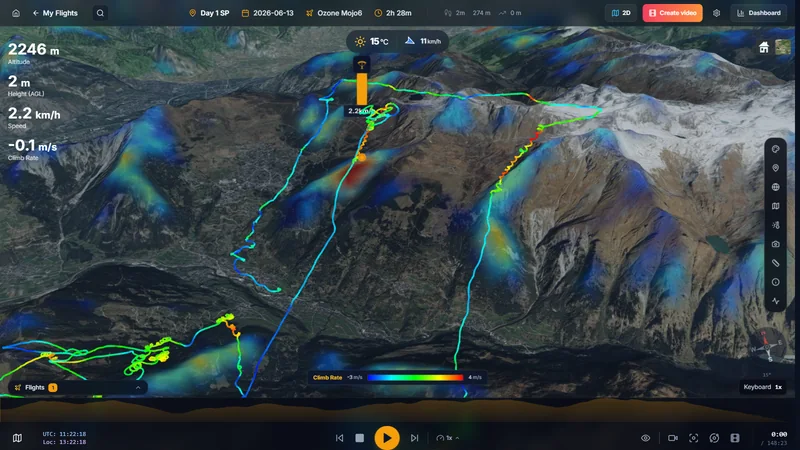This screenshot has height=450, width=800.
Task: Open the activity graph icon in right sidebar
Action: (776, 301)
